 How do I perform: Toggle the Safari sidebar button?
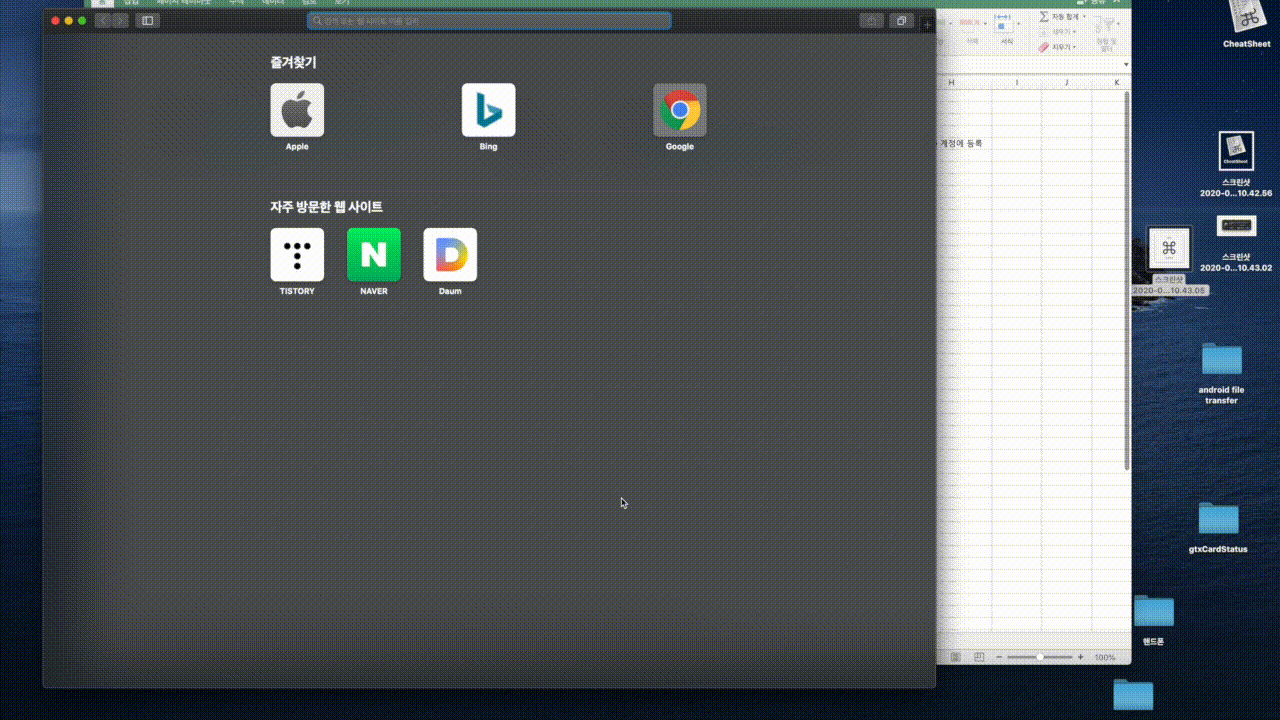148,20
